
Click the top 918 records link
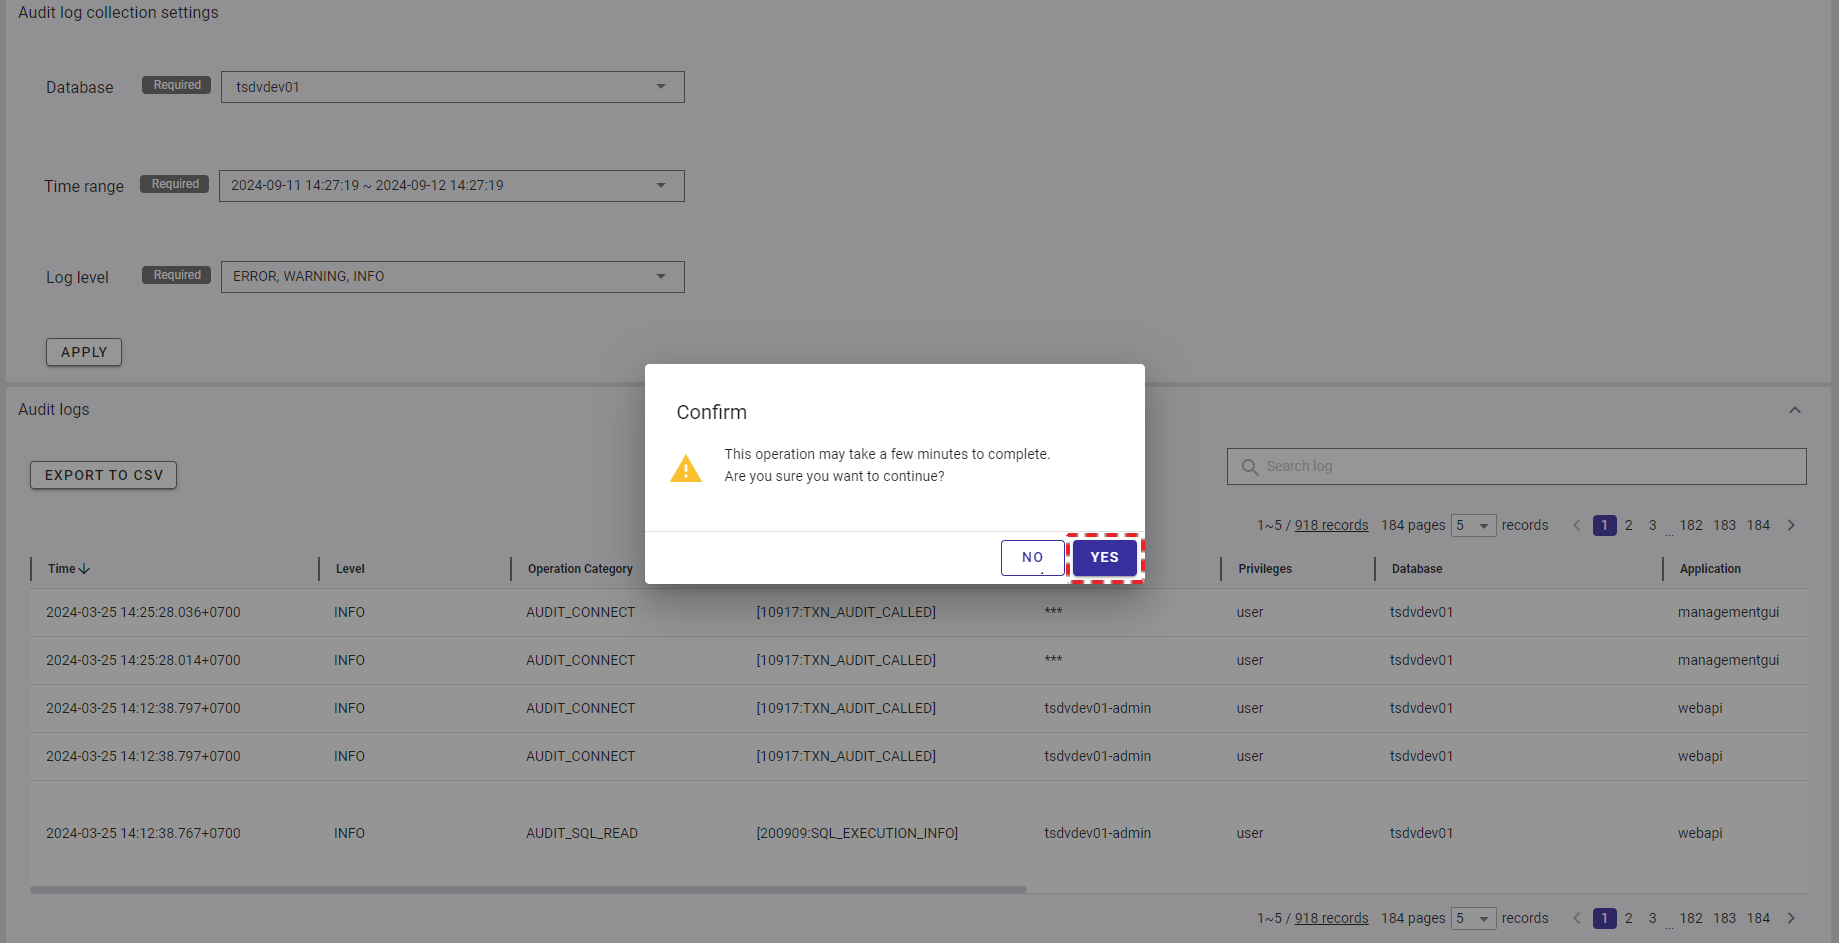(x=1331, y=525)
